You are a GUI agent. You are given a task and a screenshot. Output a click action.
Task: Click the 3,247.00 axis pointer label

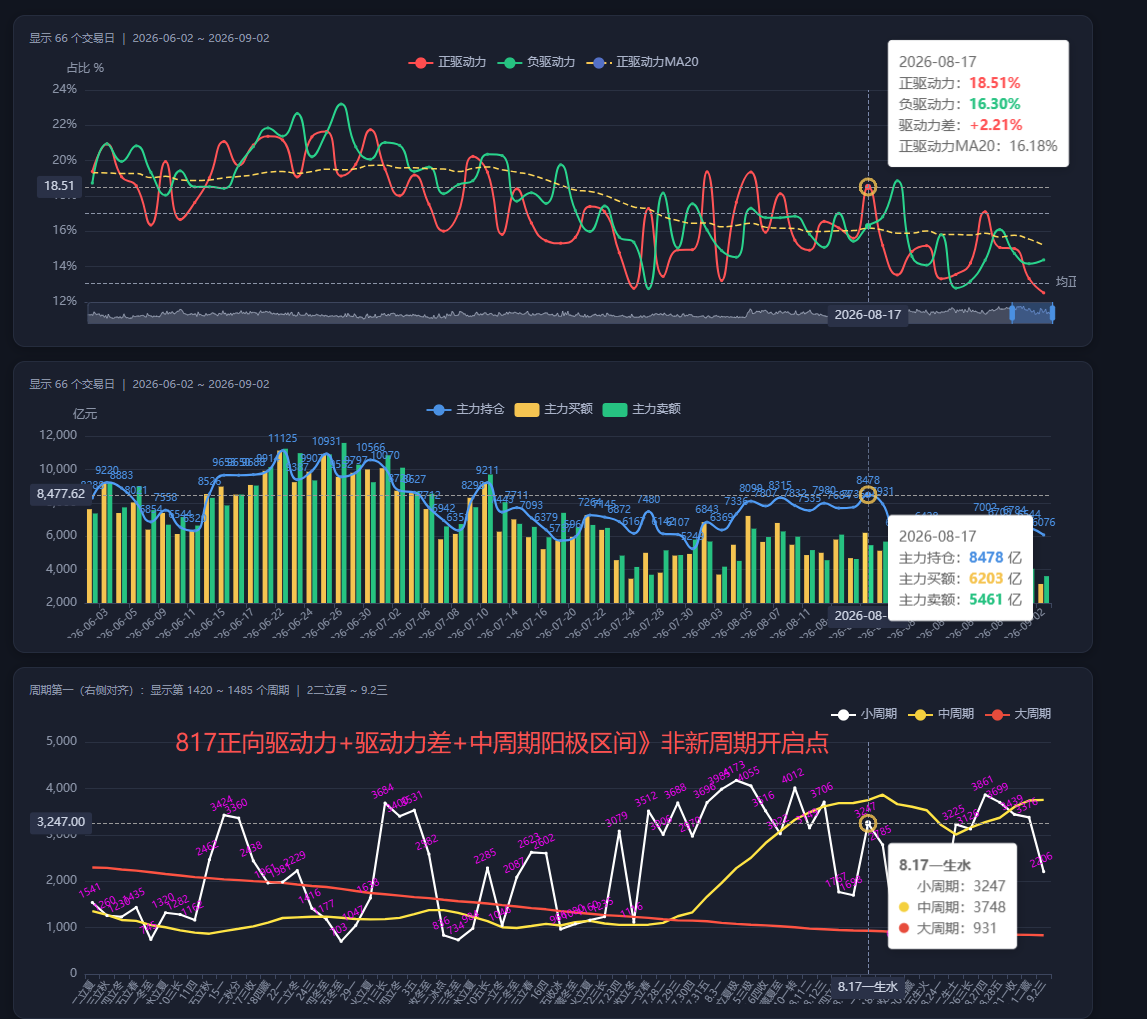tap(61, 821)
